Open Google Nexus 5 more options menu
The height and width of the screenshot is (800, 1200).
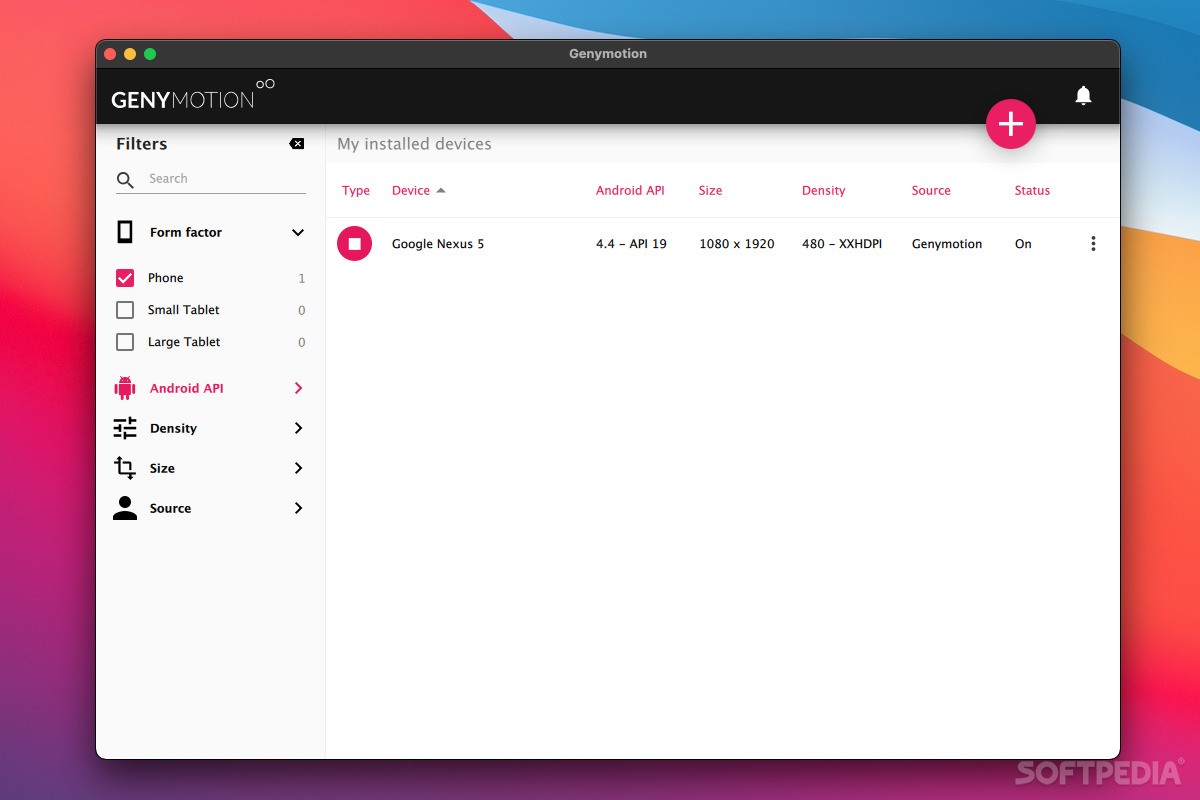click(x=1093, y=244)
